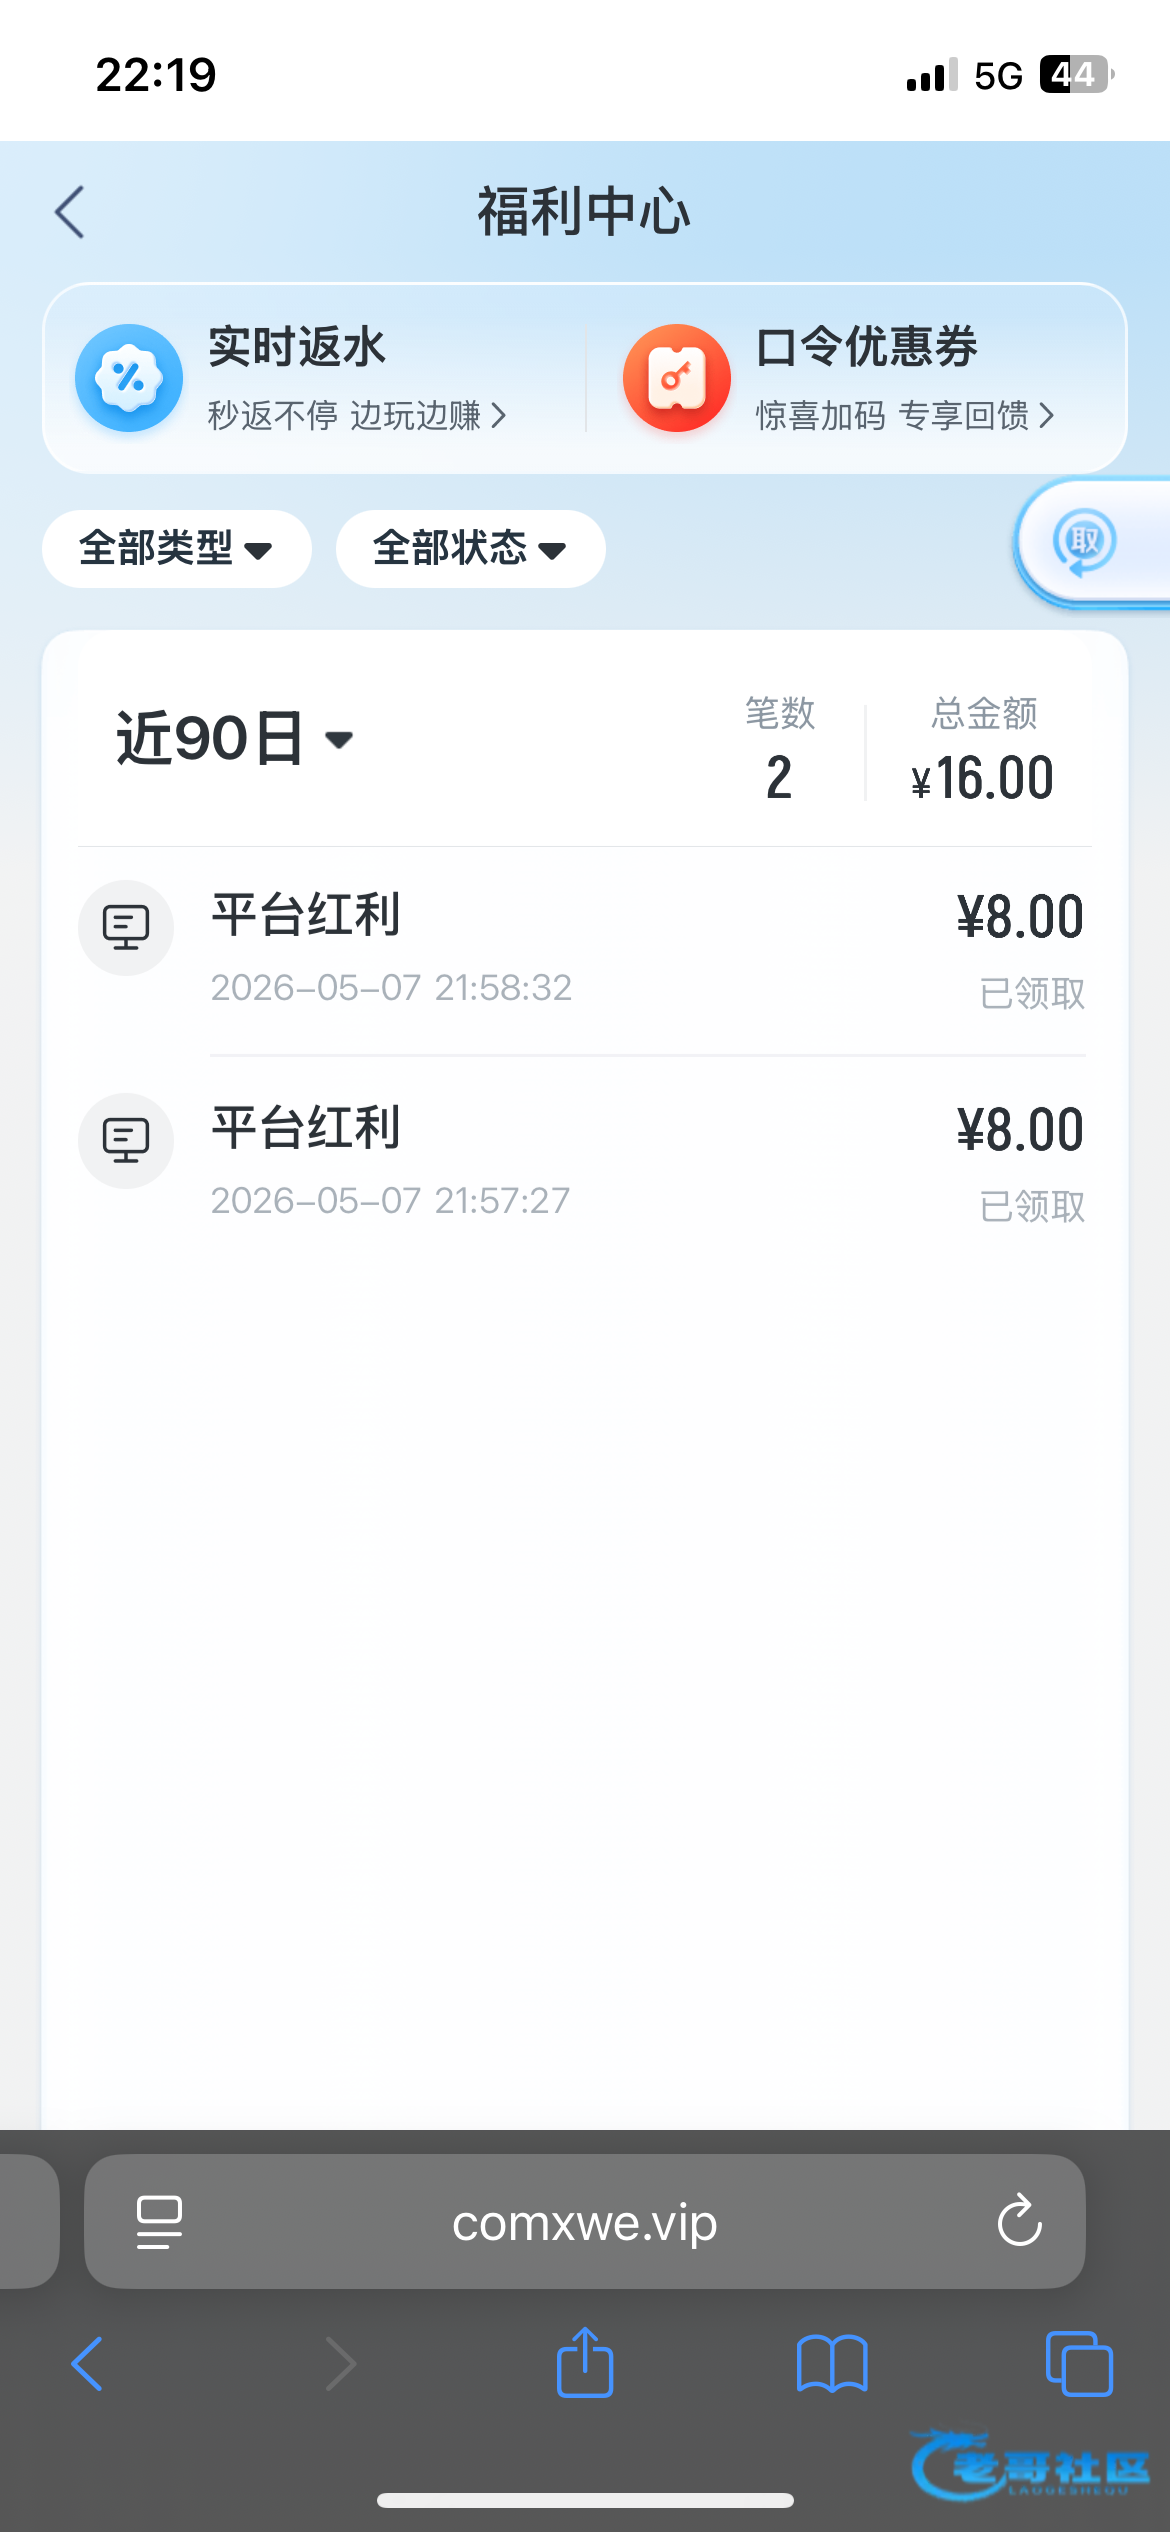Open Safari page settings icon in address bar
1170x2532 pixels.
point(159,2222)
